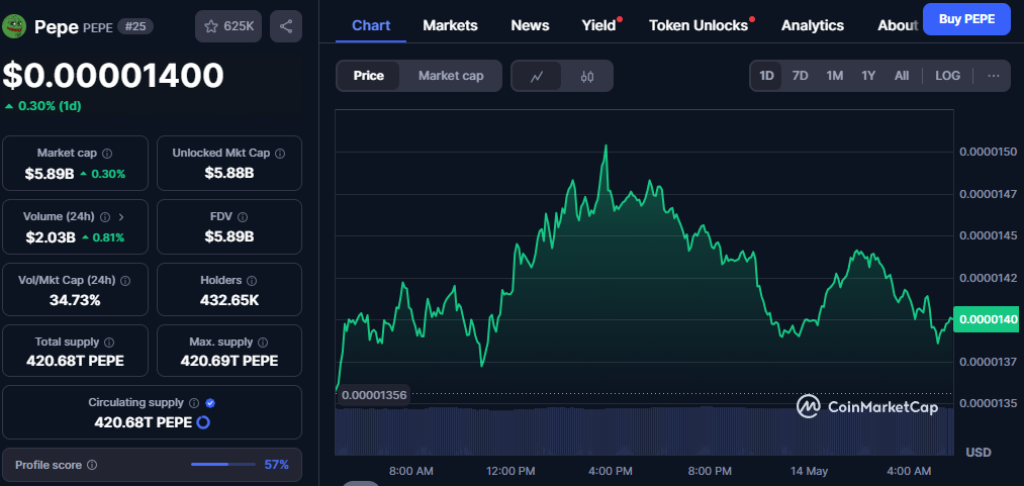Click the circulating supply ring progress icon
The height and width of the screenshot is (486, 1024).
click(203, 423)
